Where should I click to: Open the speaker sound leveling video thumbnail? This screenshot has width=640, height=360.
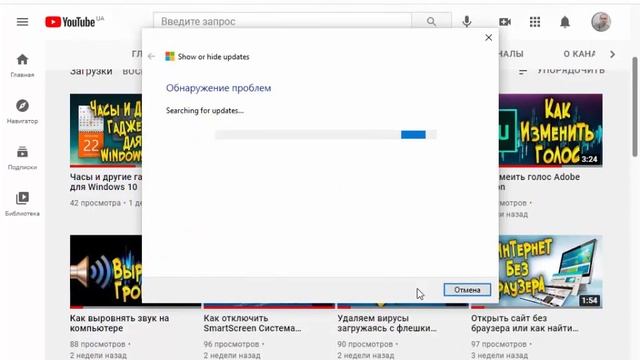click(106, 271)
